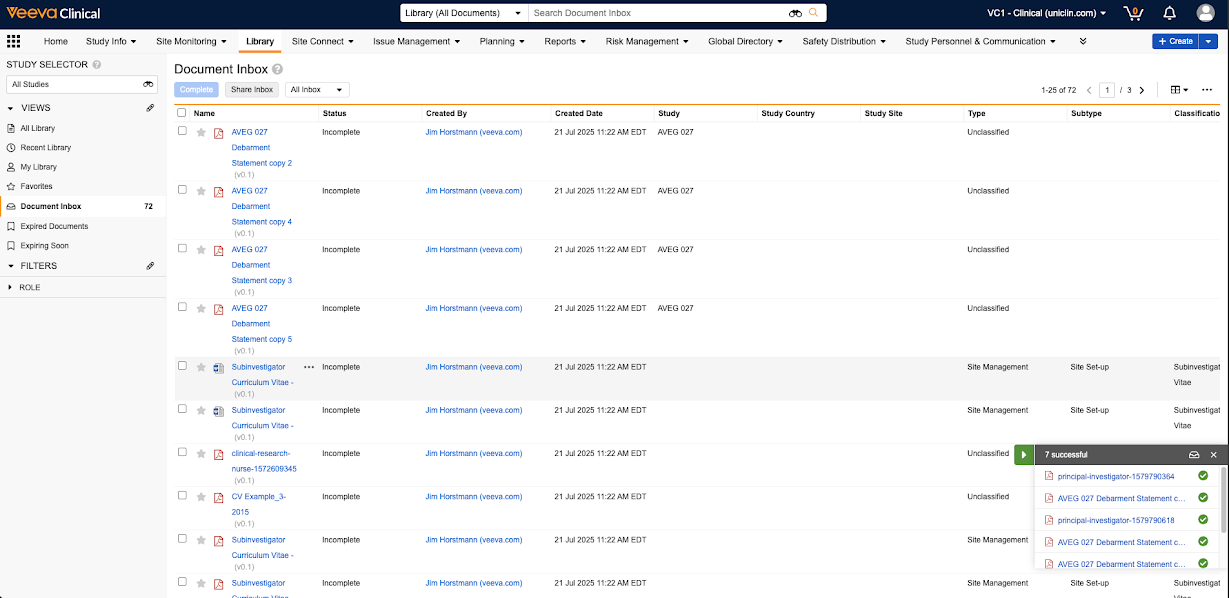Open the Site Monitoring menu
The image size is (1229, 598).
191,41
